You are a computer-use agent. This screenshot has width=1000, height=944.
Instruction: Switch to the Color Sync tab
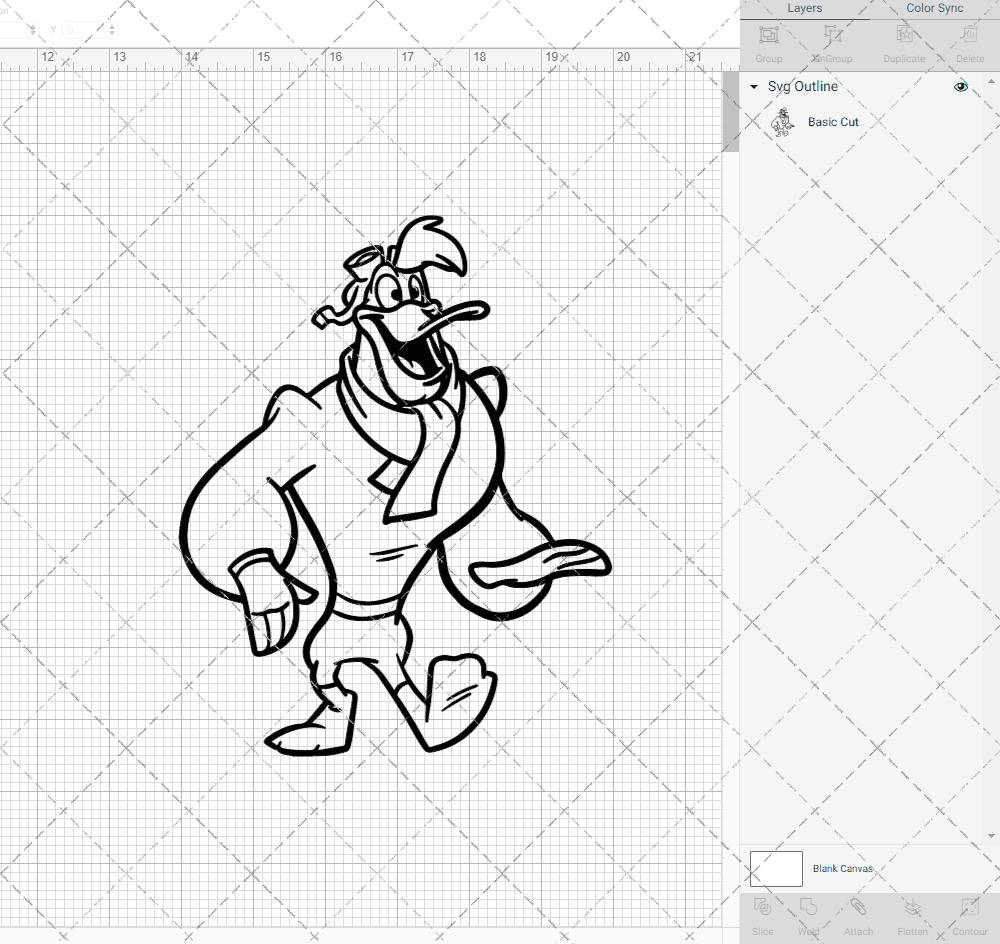point(934,8)
